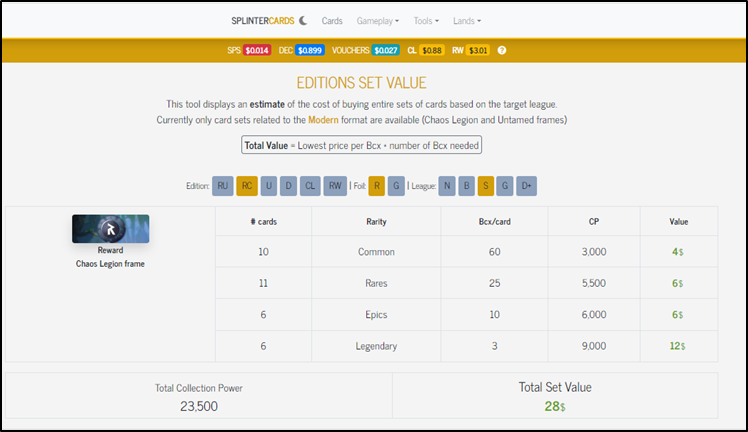Screen dimensions: 748x432
Task: Click the VOUCHERS price badge $0.027
Action: (x=385, y=50)
